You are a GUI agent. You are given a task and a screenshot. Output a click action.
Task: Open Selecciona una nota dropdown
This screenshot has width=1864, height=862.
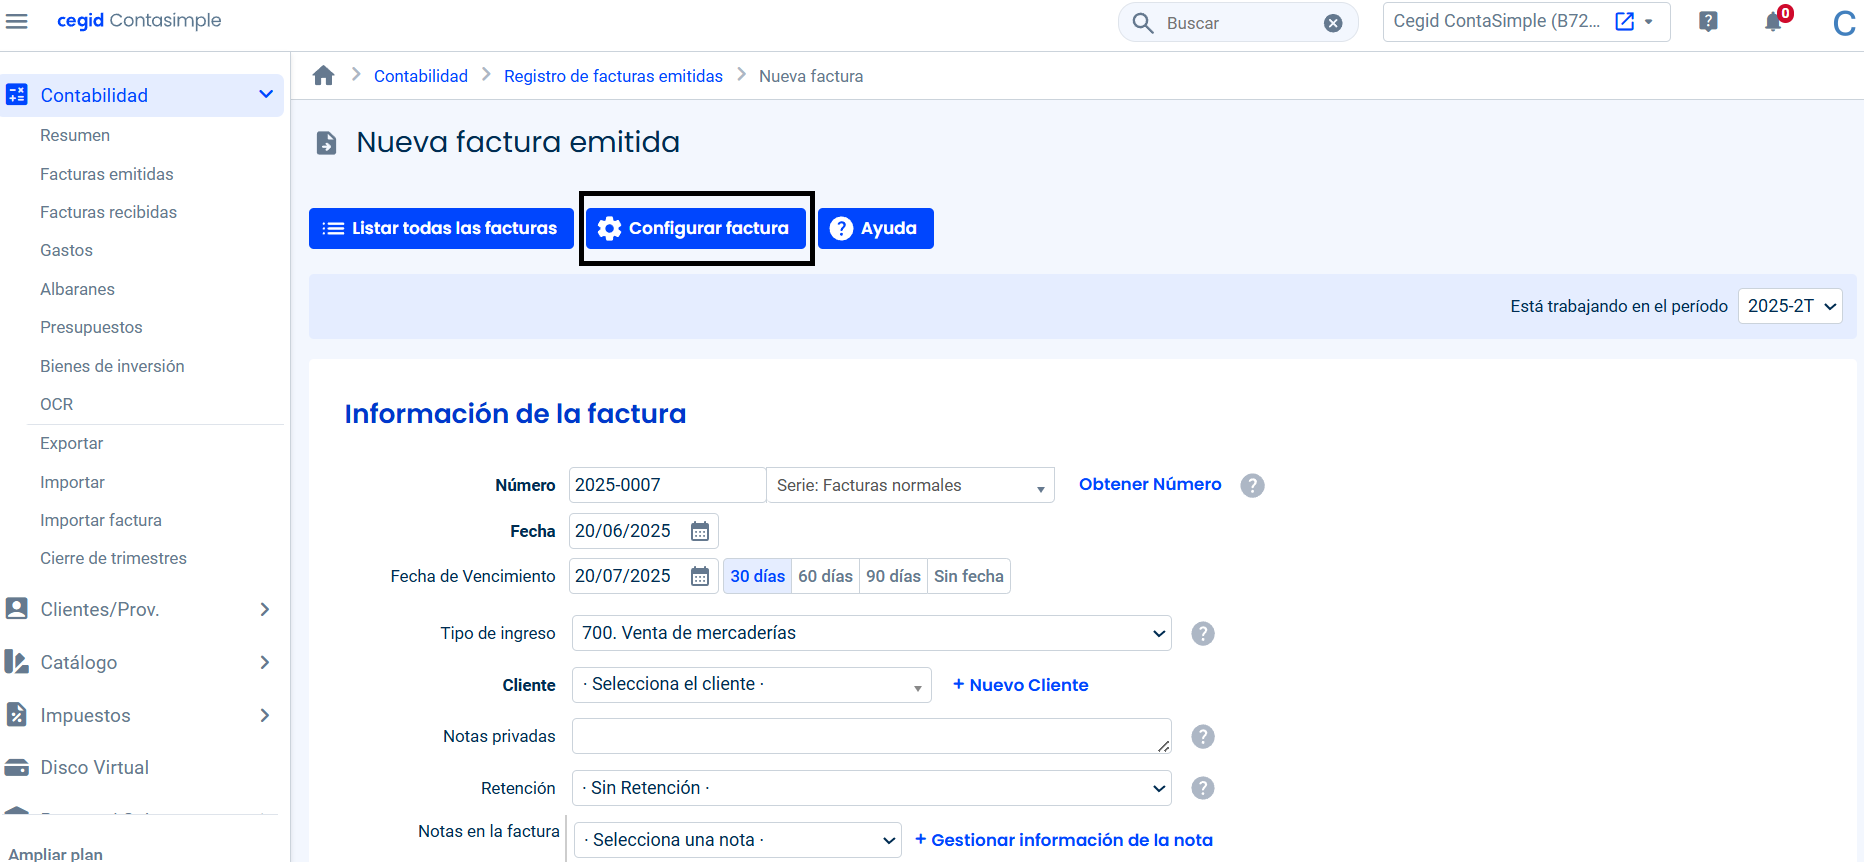coord(740,840)
